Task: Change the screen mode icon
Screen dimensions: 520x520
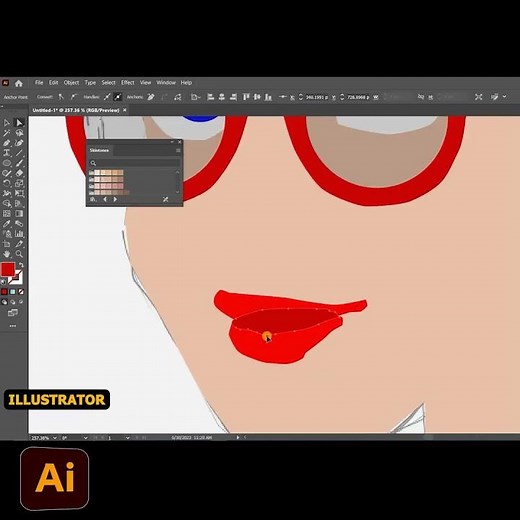Action: (x=13, y=313)
